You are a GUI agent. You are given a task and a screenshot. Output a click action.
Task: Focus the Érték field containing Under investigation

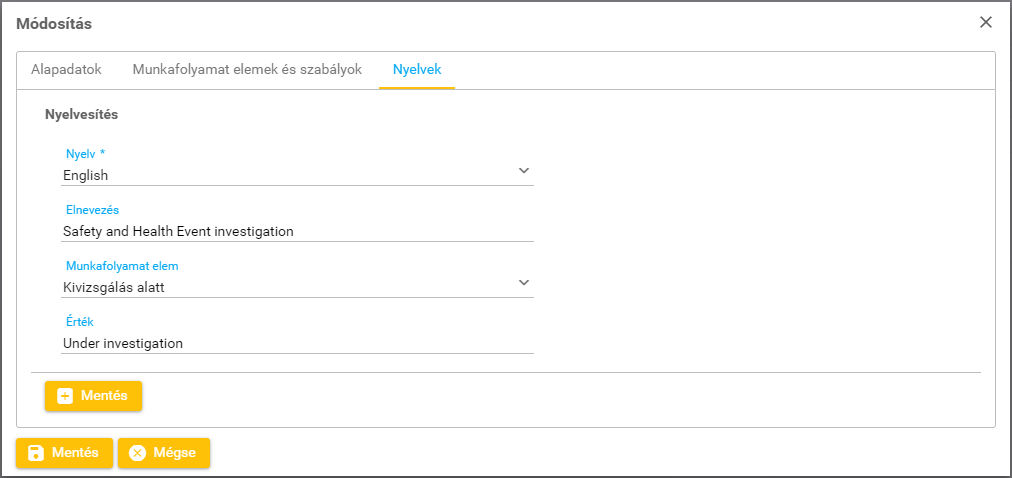pos(297,343)
